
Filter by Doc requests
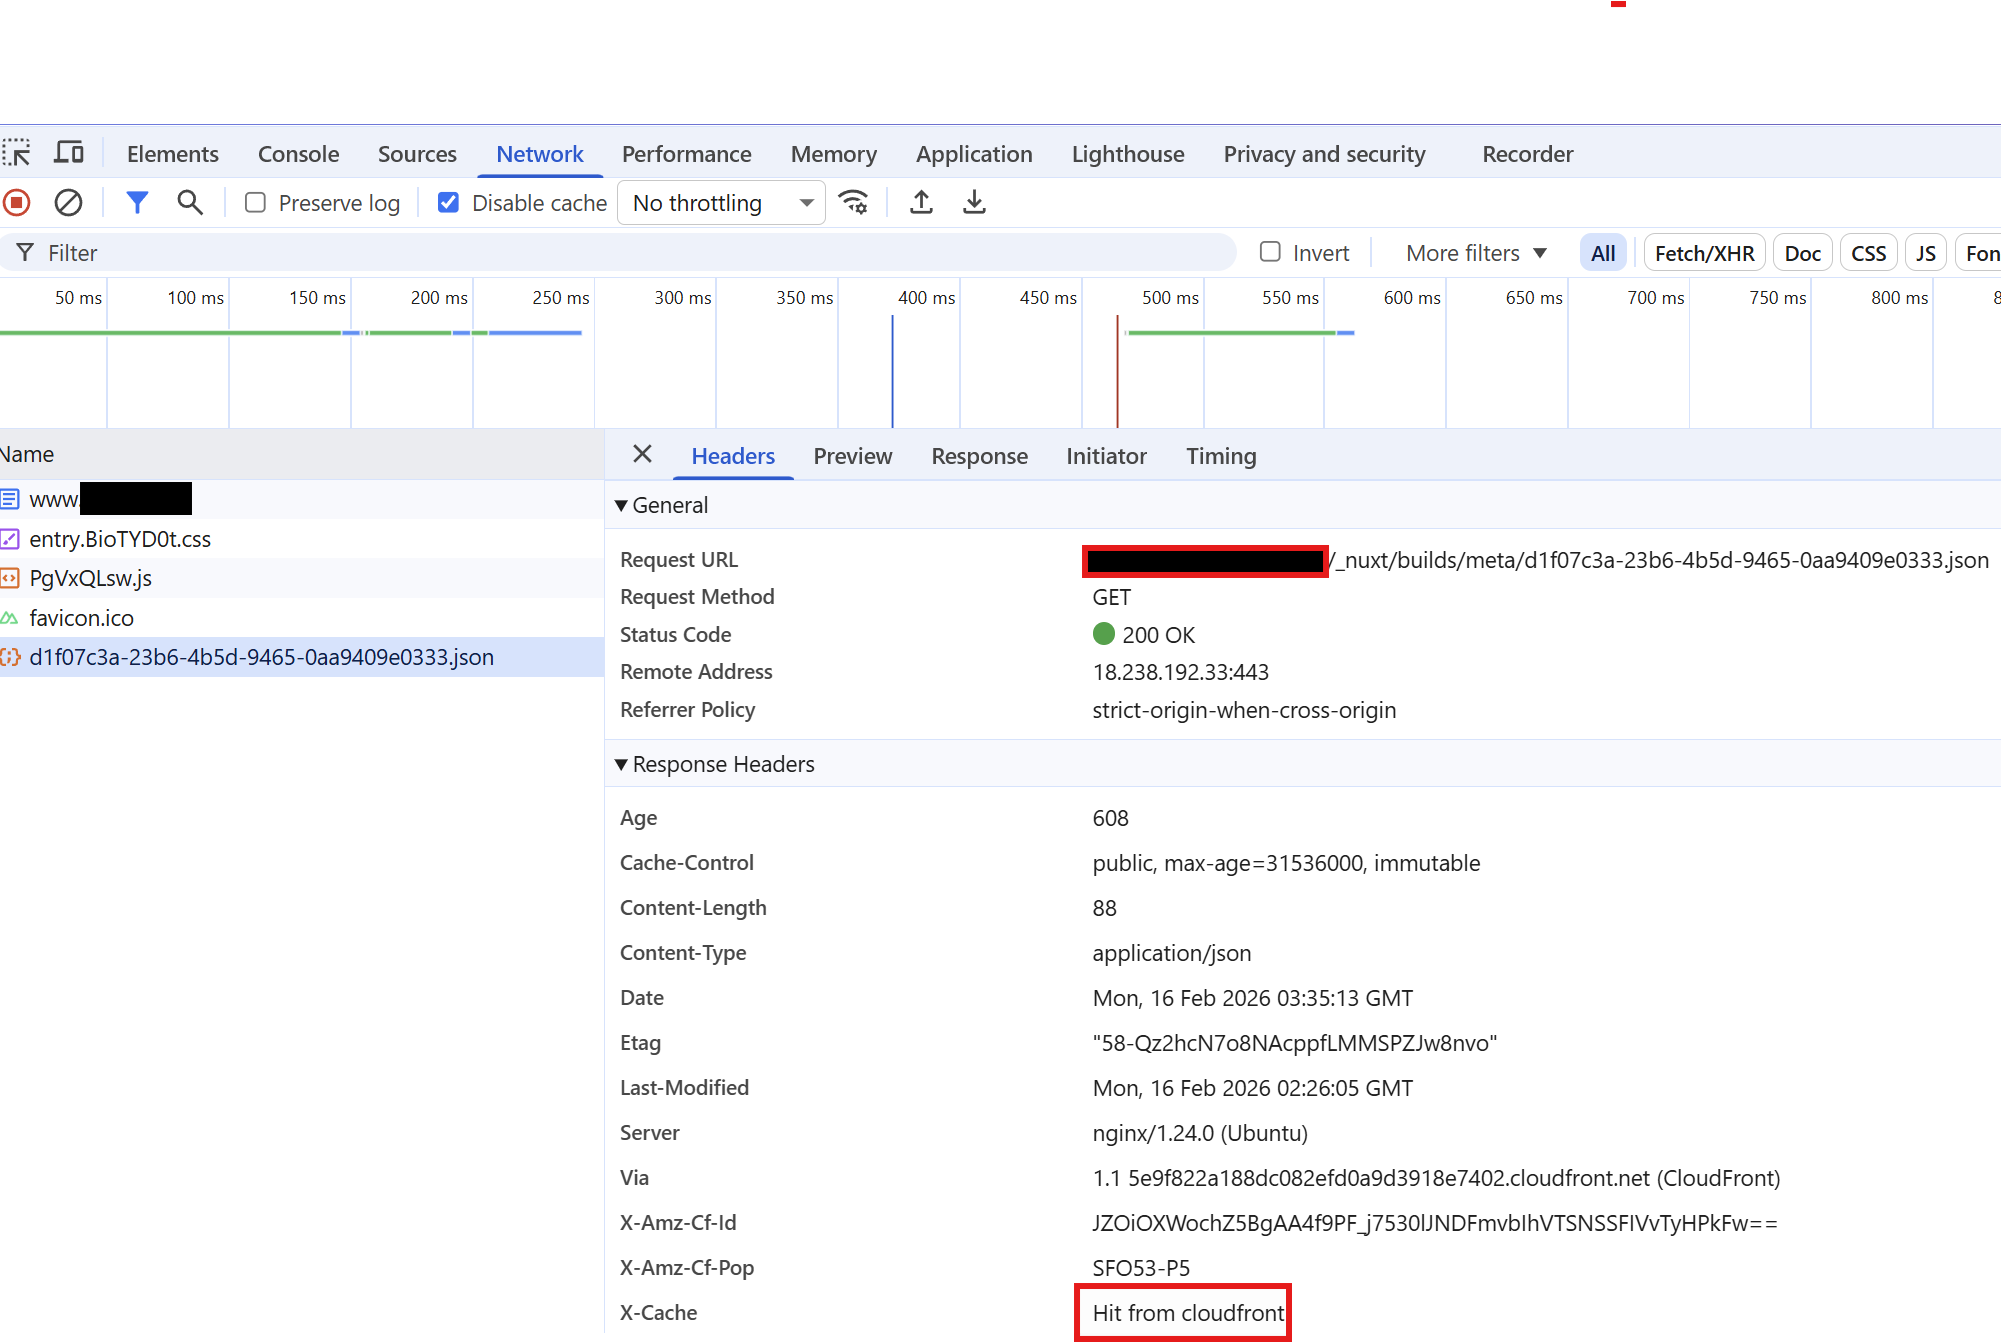tap(1802, 253)
